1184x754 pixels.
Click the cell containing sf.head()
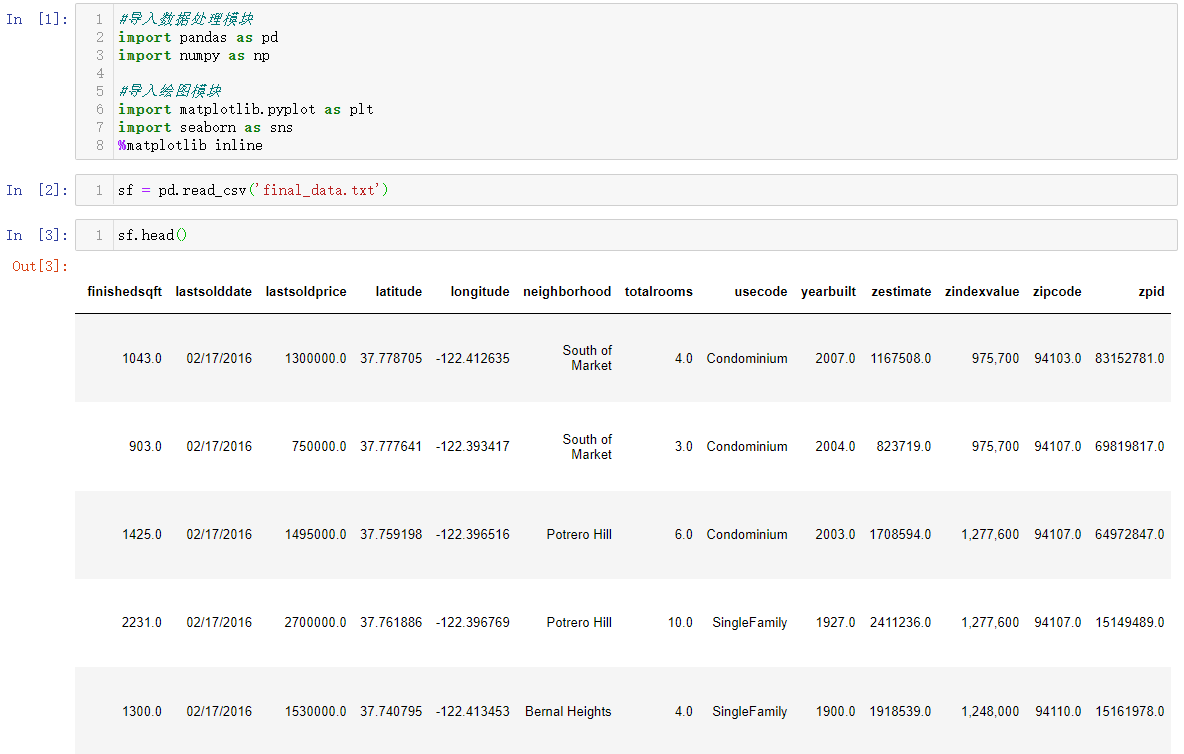[x=626, y=235]
